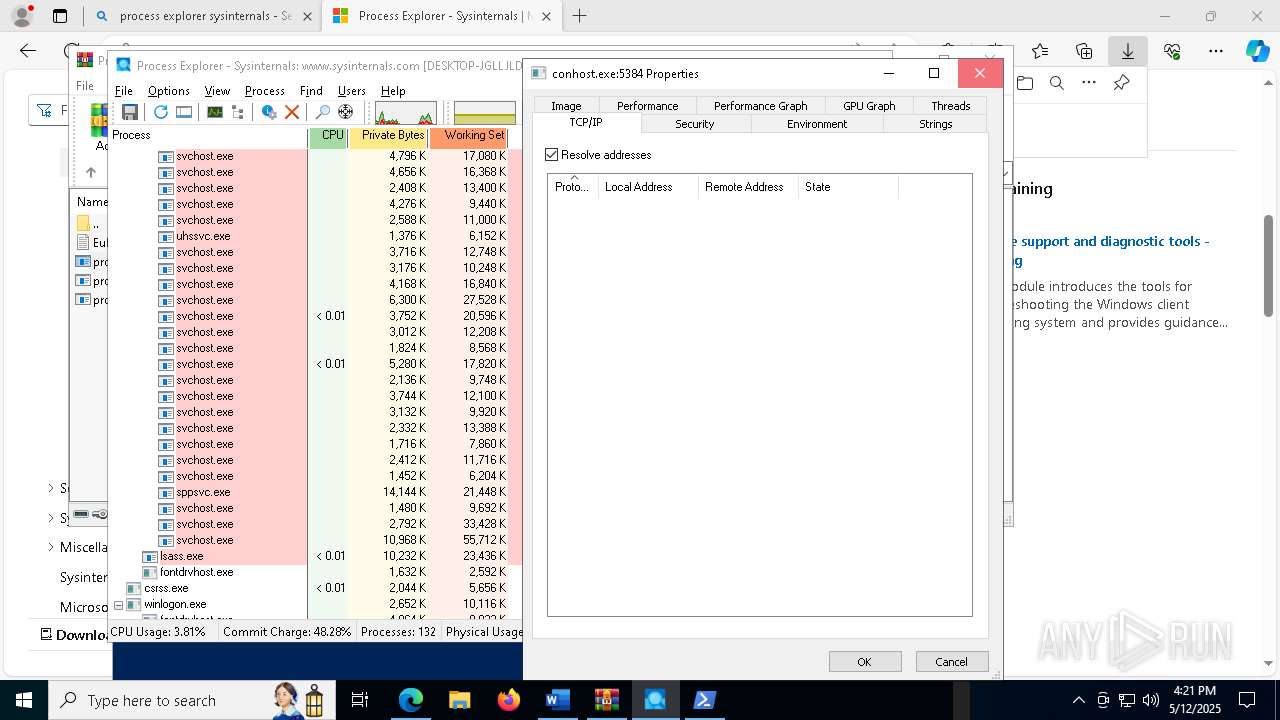Viewport: 1280px width, 720px height.
Task: Sort by State column header
Action: pos(848,187)
